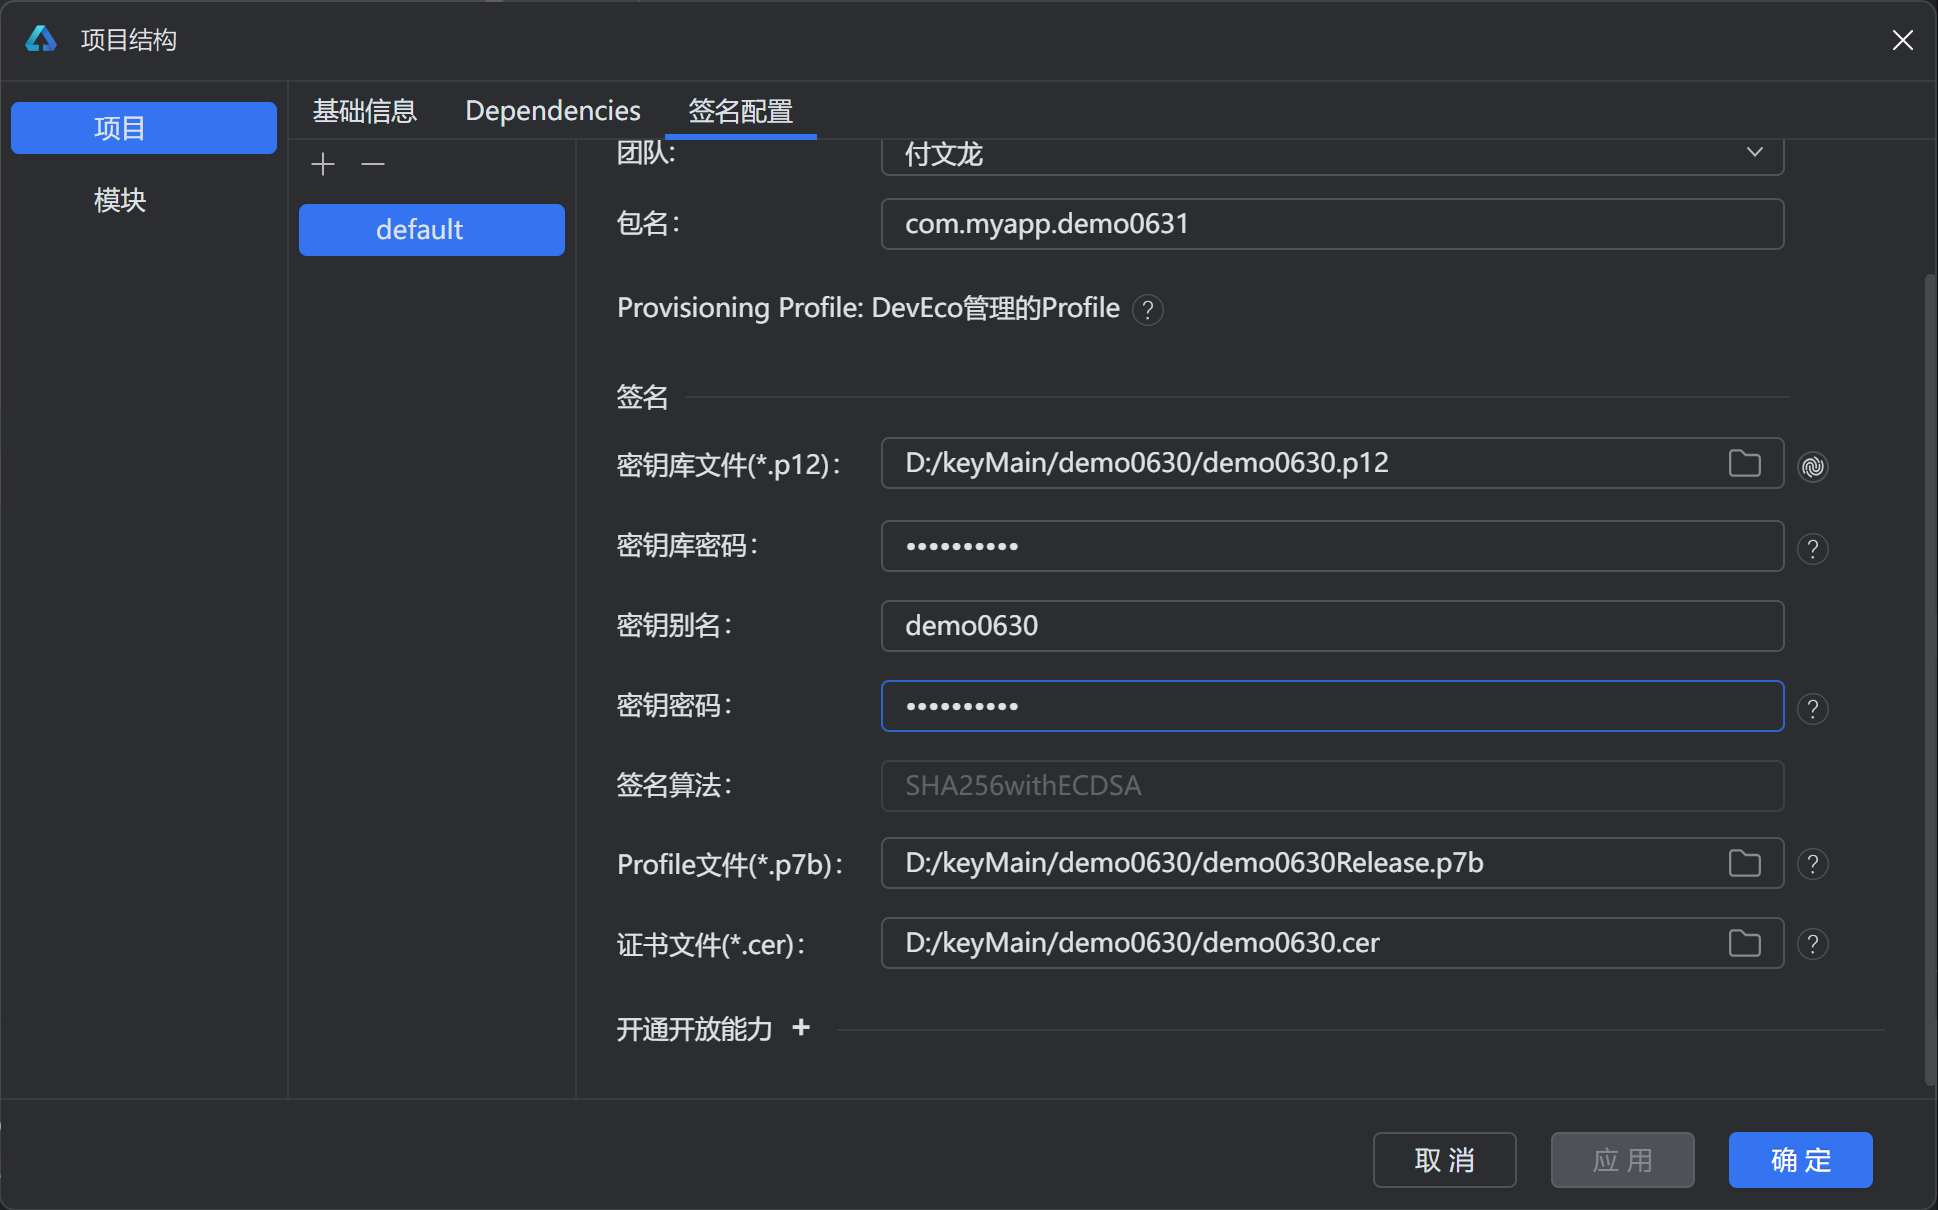This screenshot has width=1938, height=1210.
Task: Click the add signing config plus icon
Action: pos(323,164)
